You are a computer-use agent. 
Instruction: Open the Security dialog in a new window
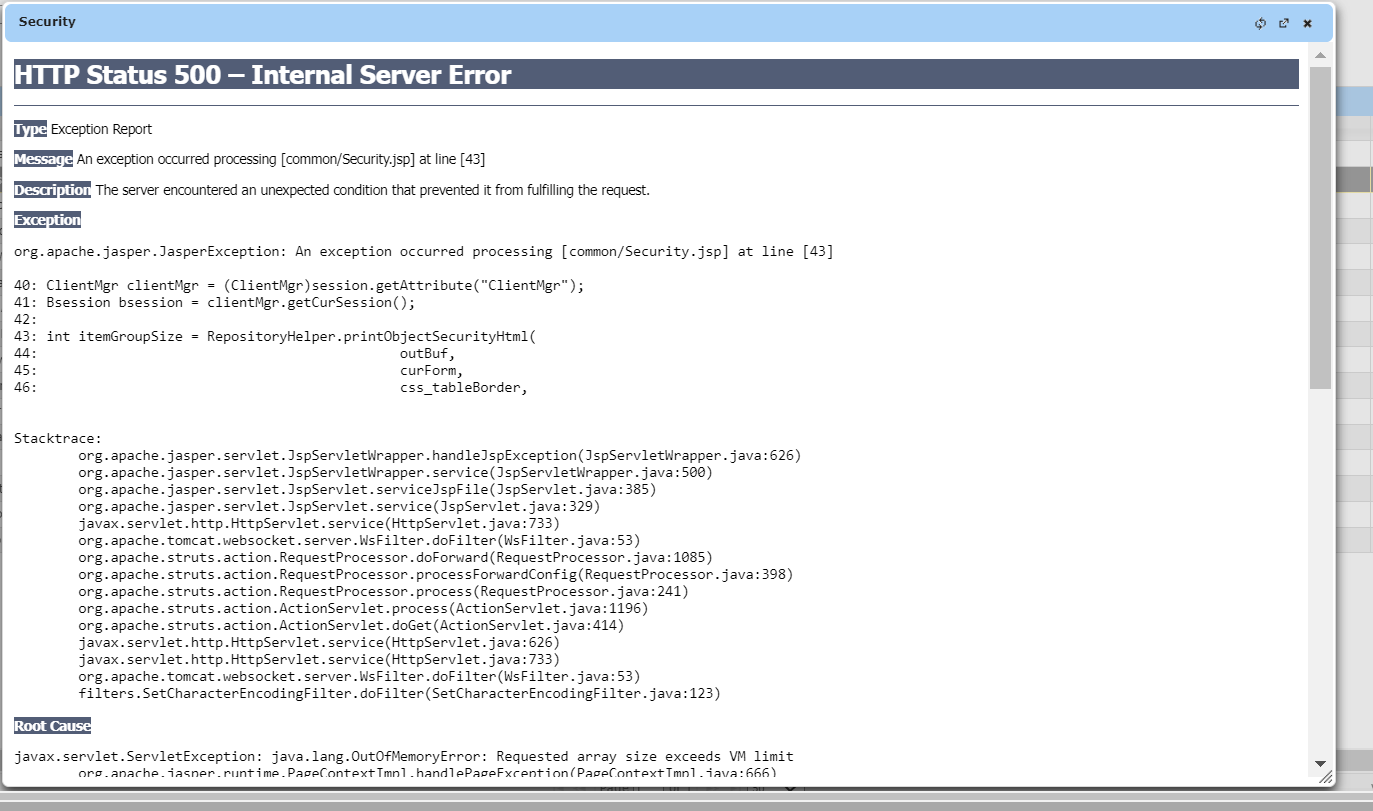1284,23
